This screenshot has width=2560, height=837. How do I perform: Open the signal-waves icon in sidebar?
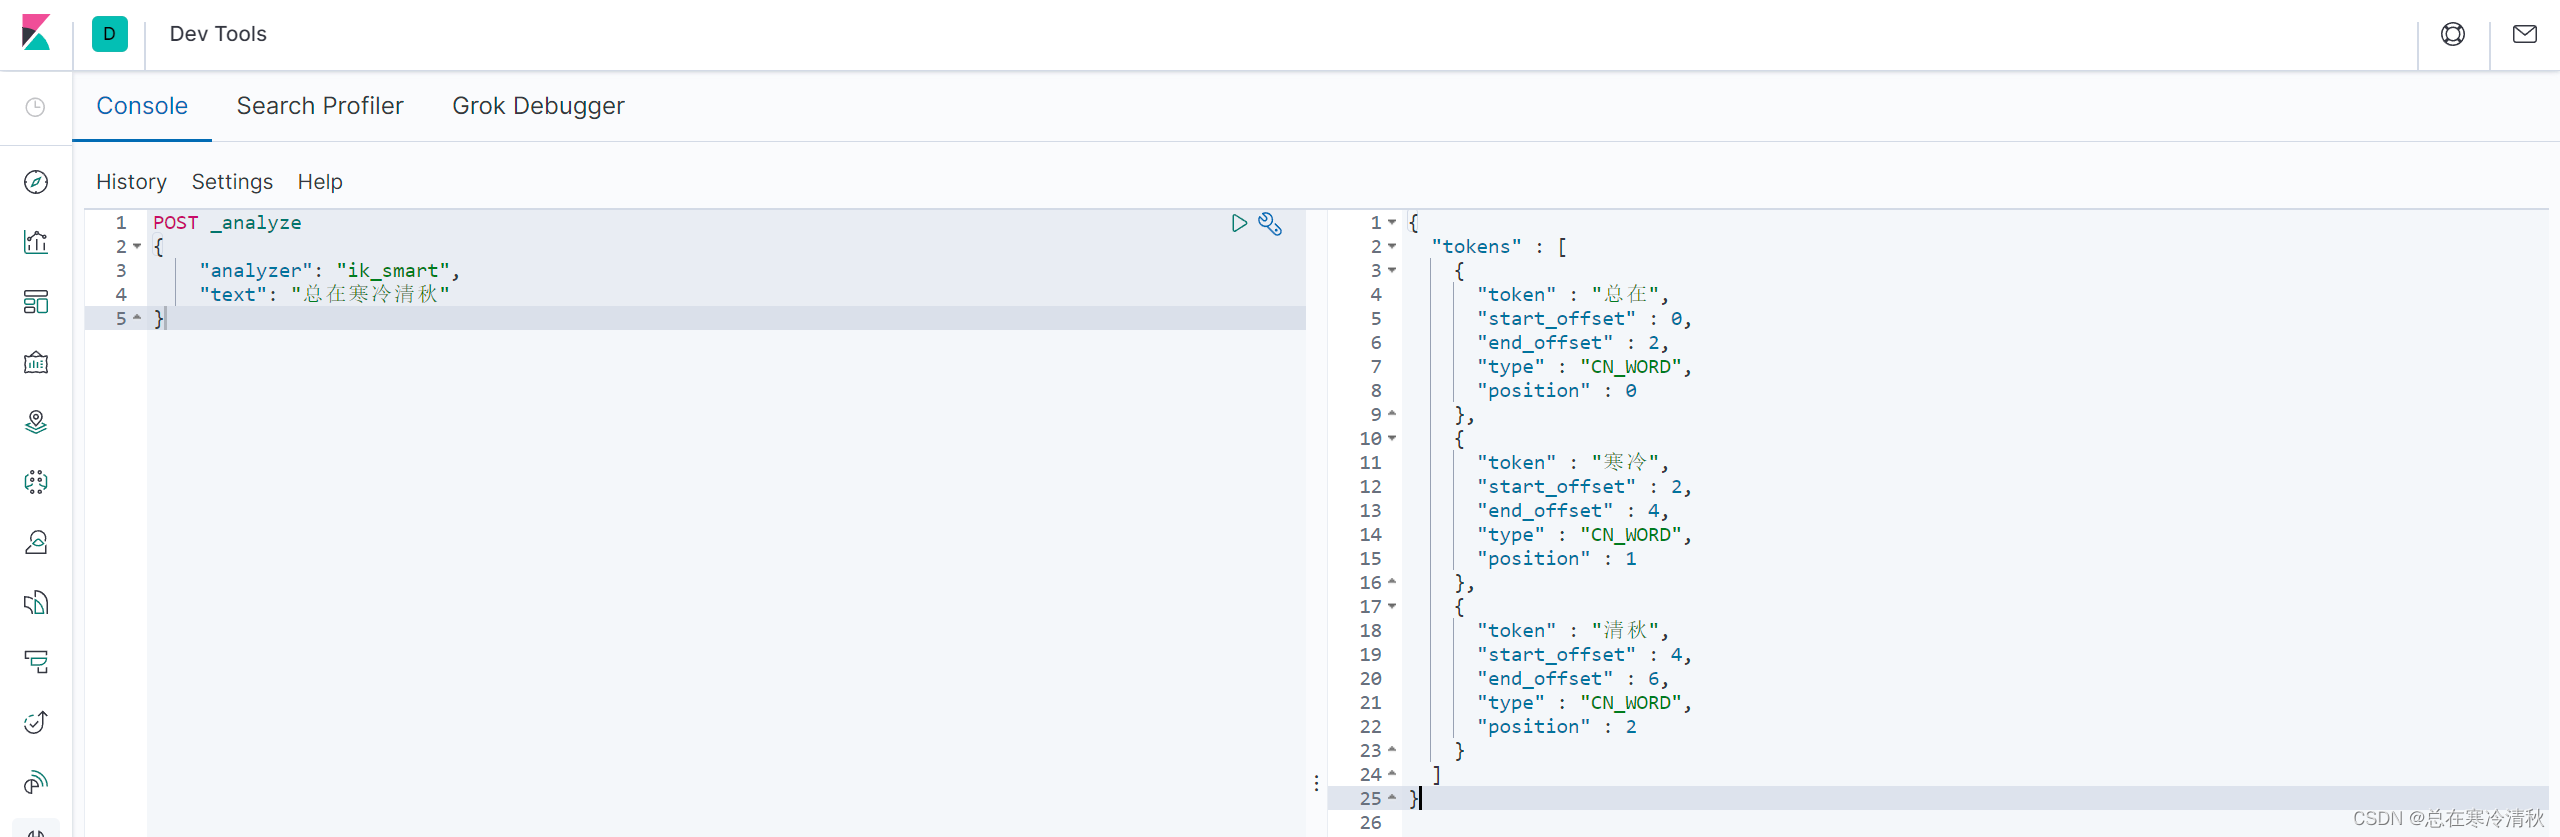point(36,782)
